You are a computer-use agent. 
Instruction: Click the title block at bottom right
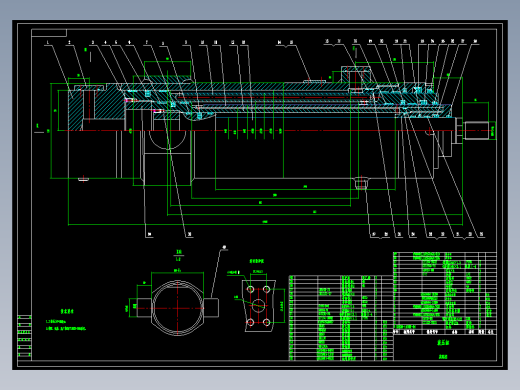(x=445, y=348)
